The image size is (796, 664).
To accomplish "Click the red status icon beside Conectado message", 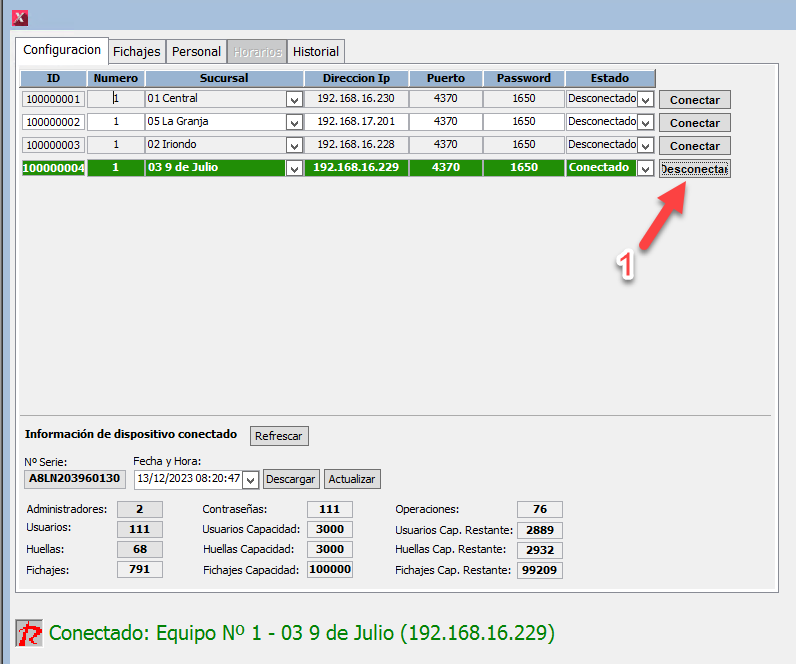I will [29, 633].
